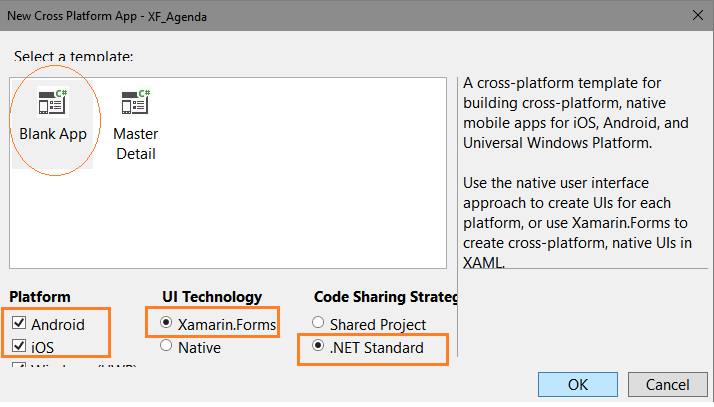Choose the Xamarin.Forms radio button
This screenshot has width=714, height=407.
click(x=166, y=323)
